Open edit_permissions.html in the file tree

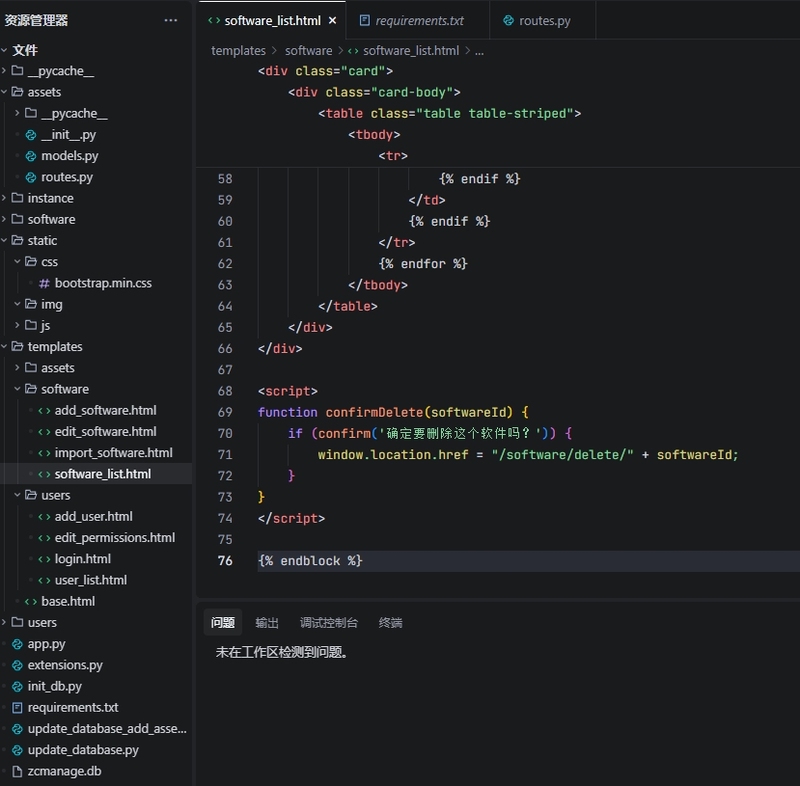114,538
